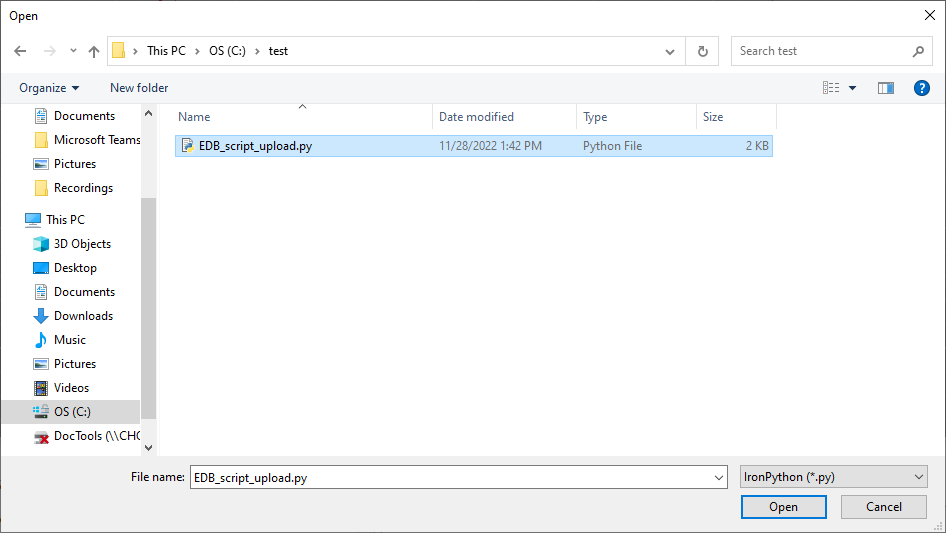
Task: Open the IronPython (*.py) file type dropdown
Action: [833, 477]
